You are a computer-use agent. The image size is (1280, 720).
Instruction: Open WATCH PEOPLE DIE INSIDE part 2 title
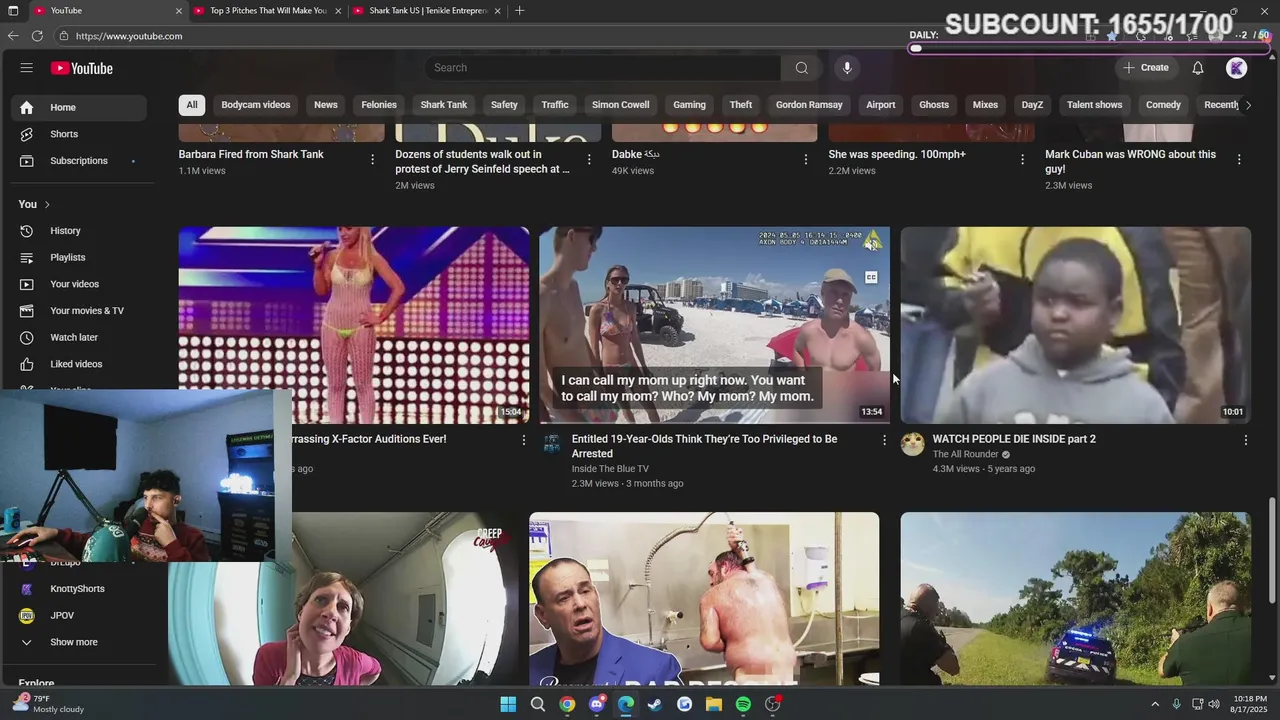(x=1014, y=439)
